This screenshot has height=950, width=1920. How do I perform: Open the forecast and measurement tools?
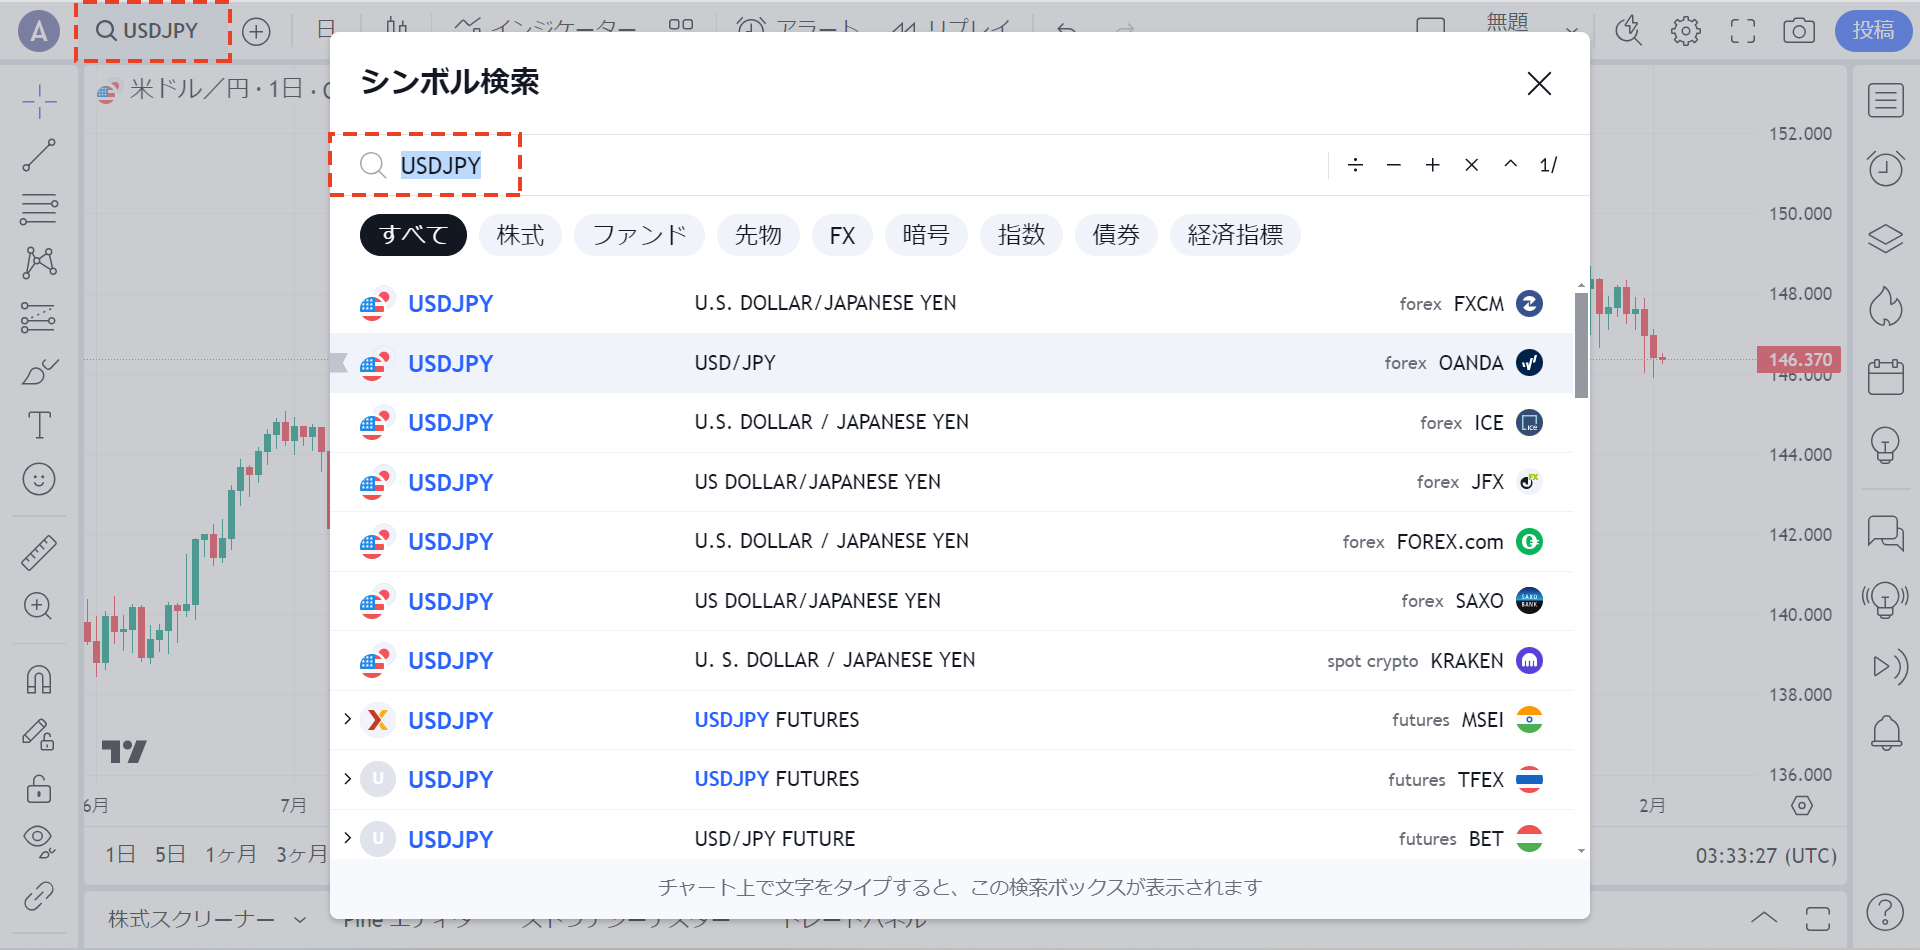click(x=39, y=317)
